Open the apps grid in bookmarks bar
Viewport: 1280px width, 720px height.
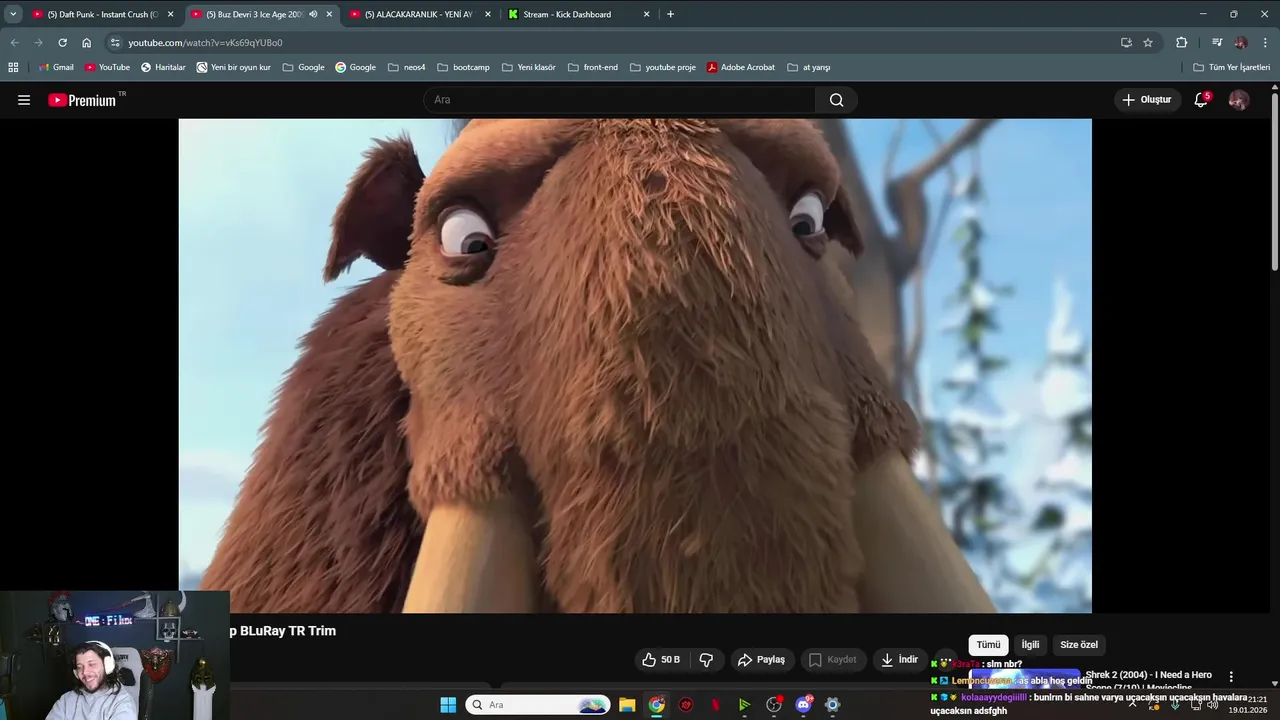point(13,67)
